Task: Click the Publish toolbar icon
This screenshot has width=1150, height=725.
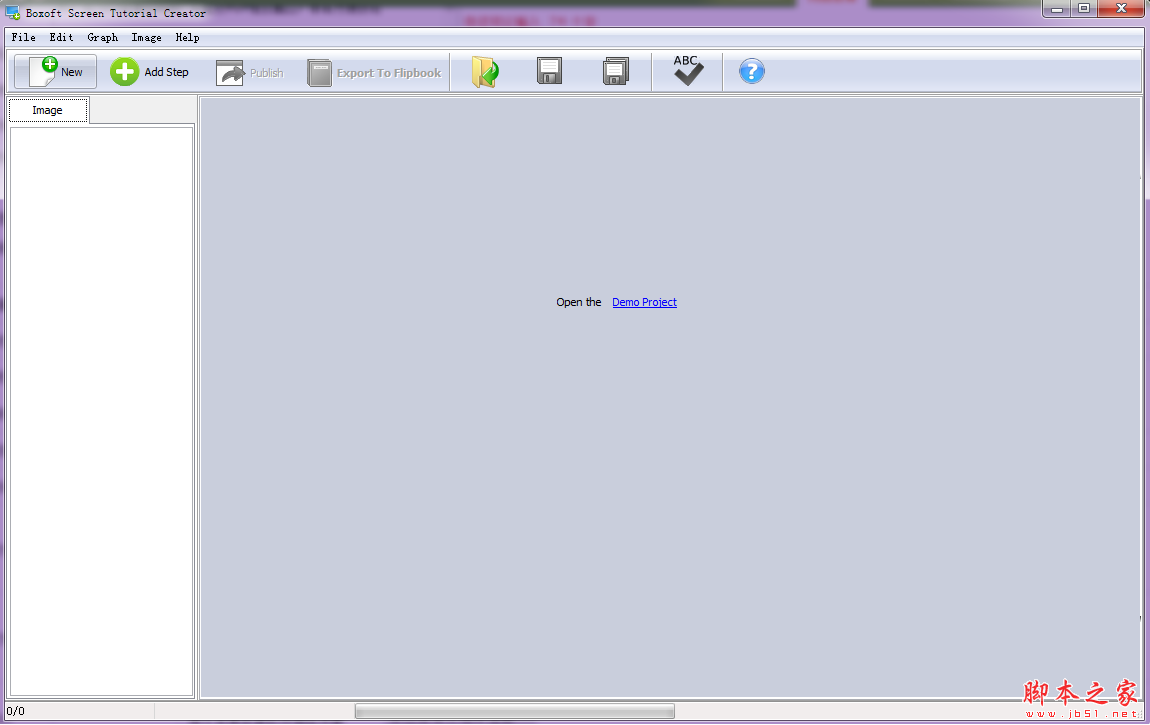Action: pos(249,71)
